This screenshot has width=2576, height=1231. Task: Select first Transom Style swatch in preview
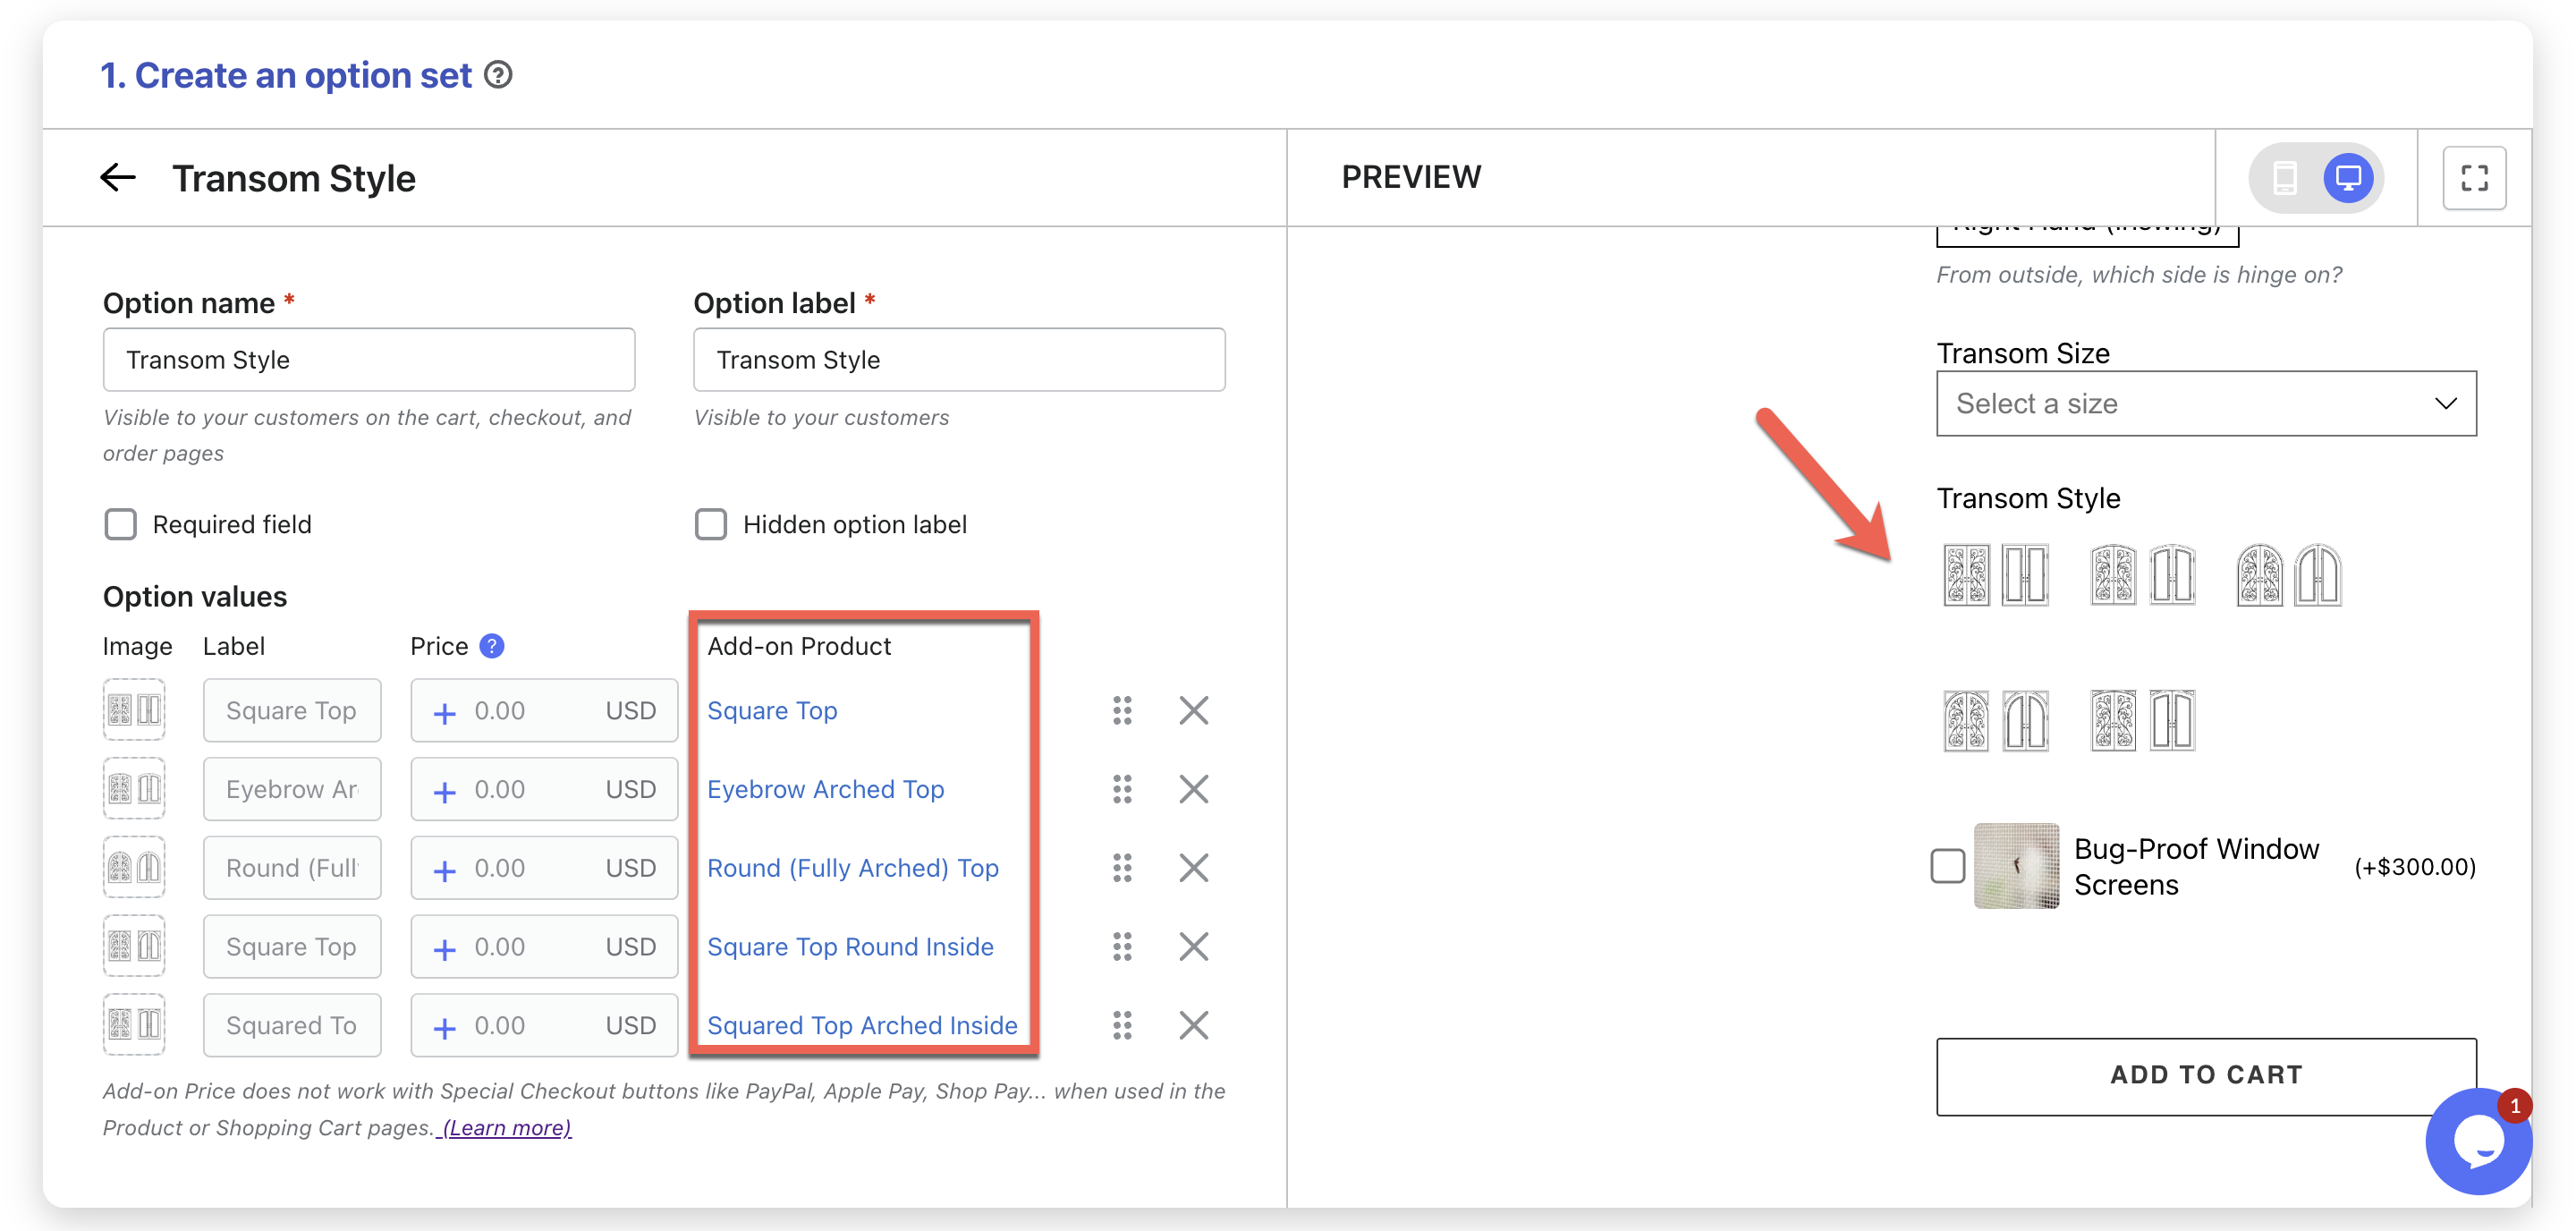1995,575
